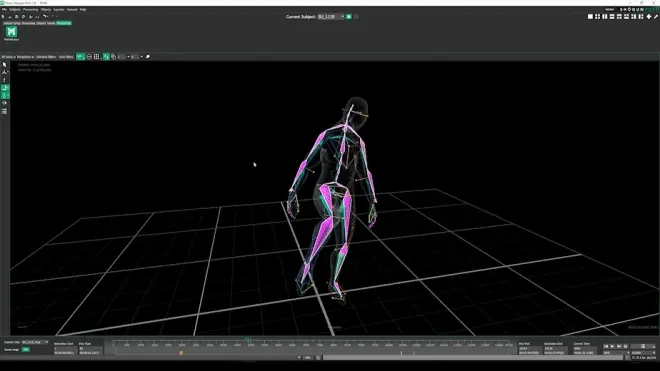Image resolution: width=660 pixels, height=371 pixels.
Task: Click the single-pane layout icon top right
Action: point(590,16)
